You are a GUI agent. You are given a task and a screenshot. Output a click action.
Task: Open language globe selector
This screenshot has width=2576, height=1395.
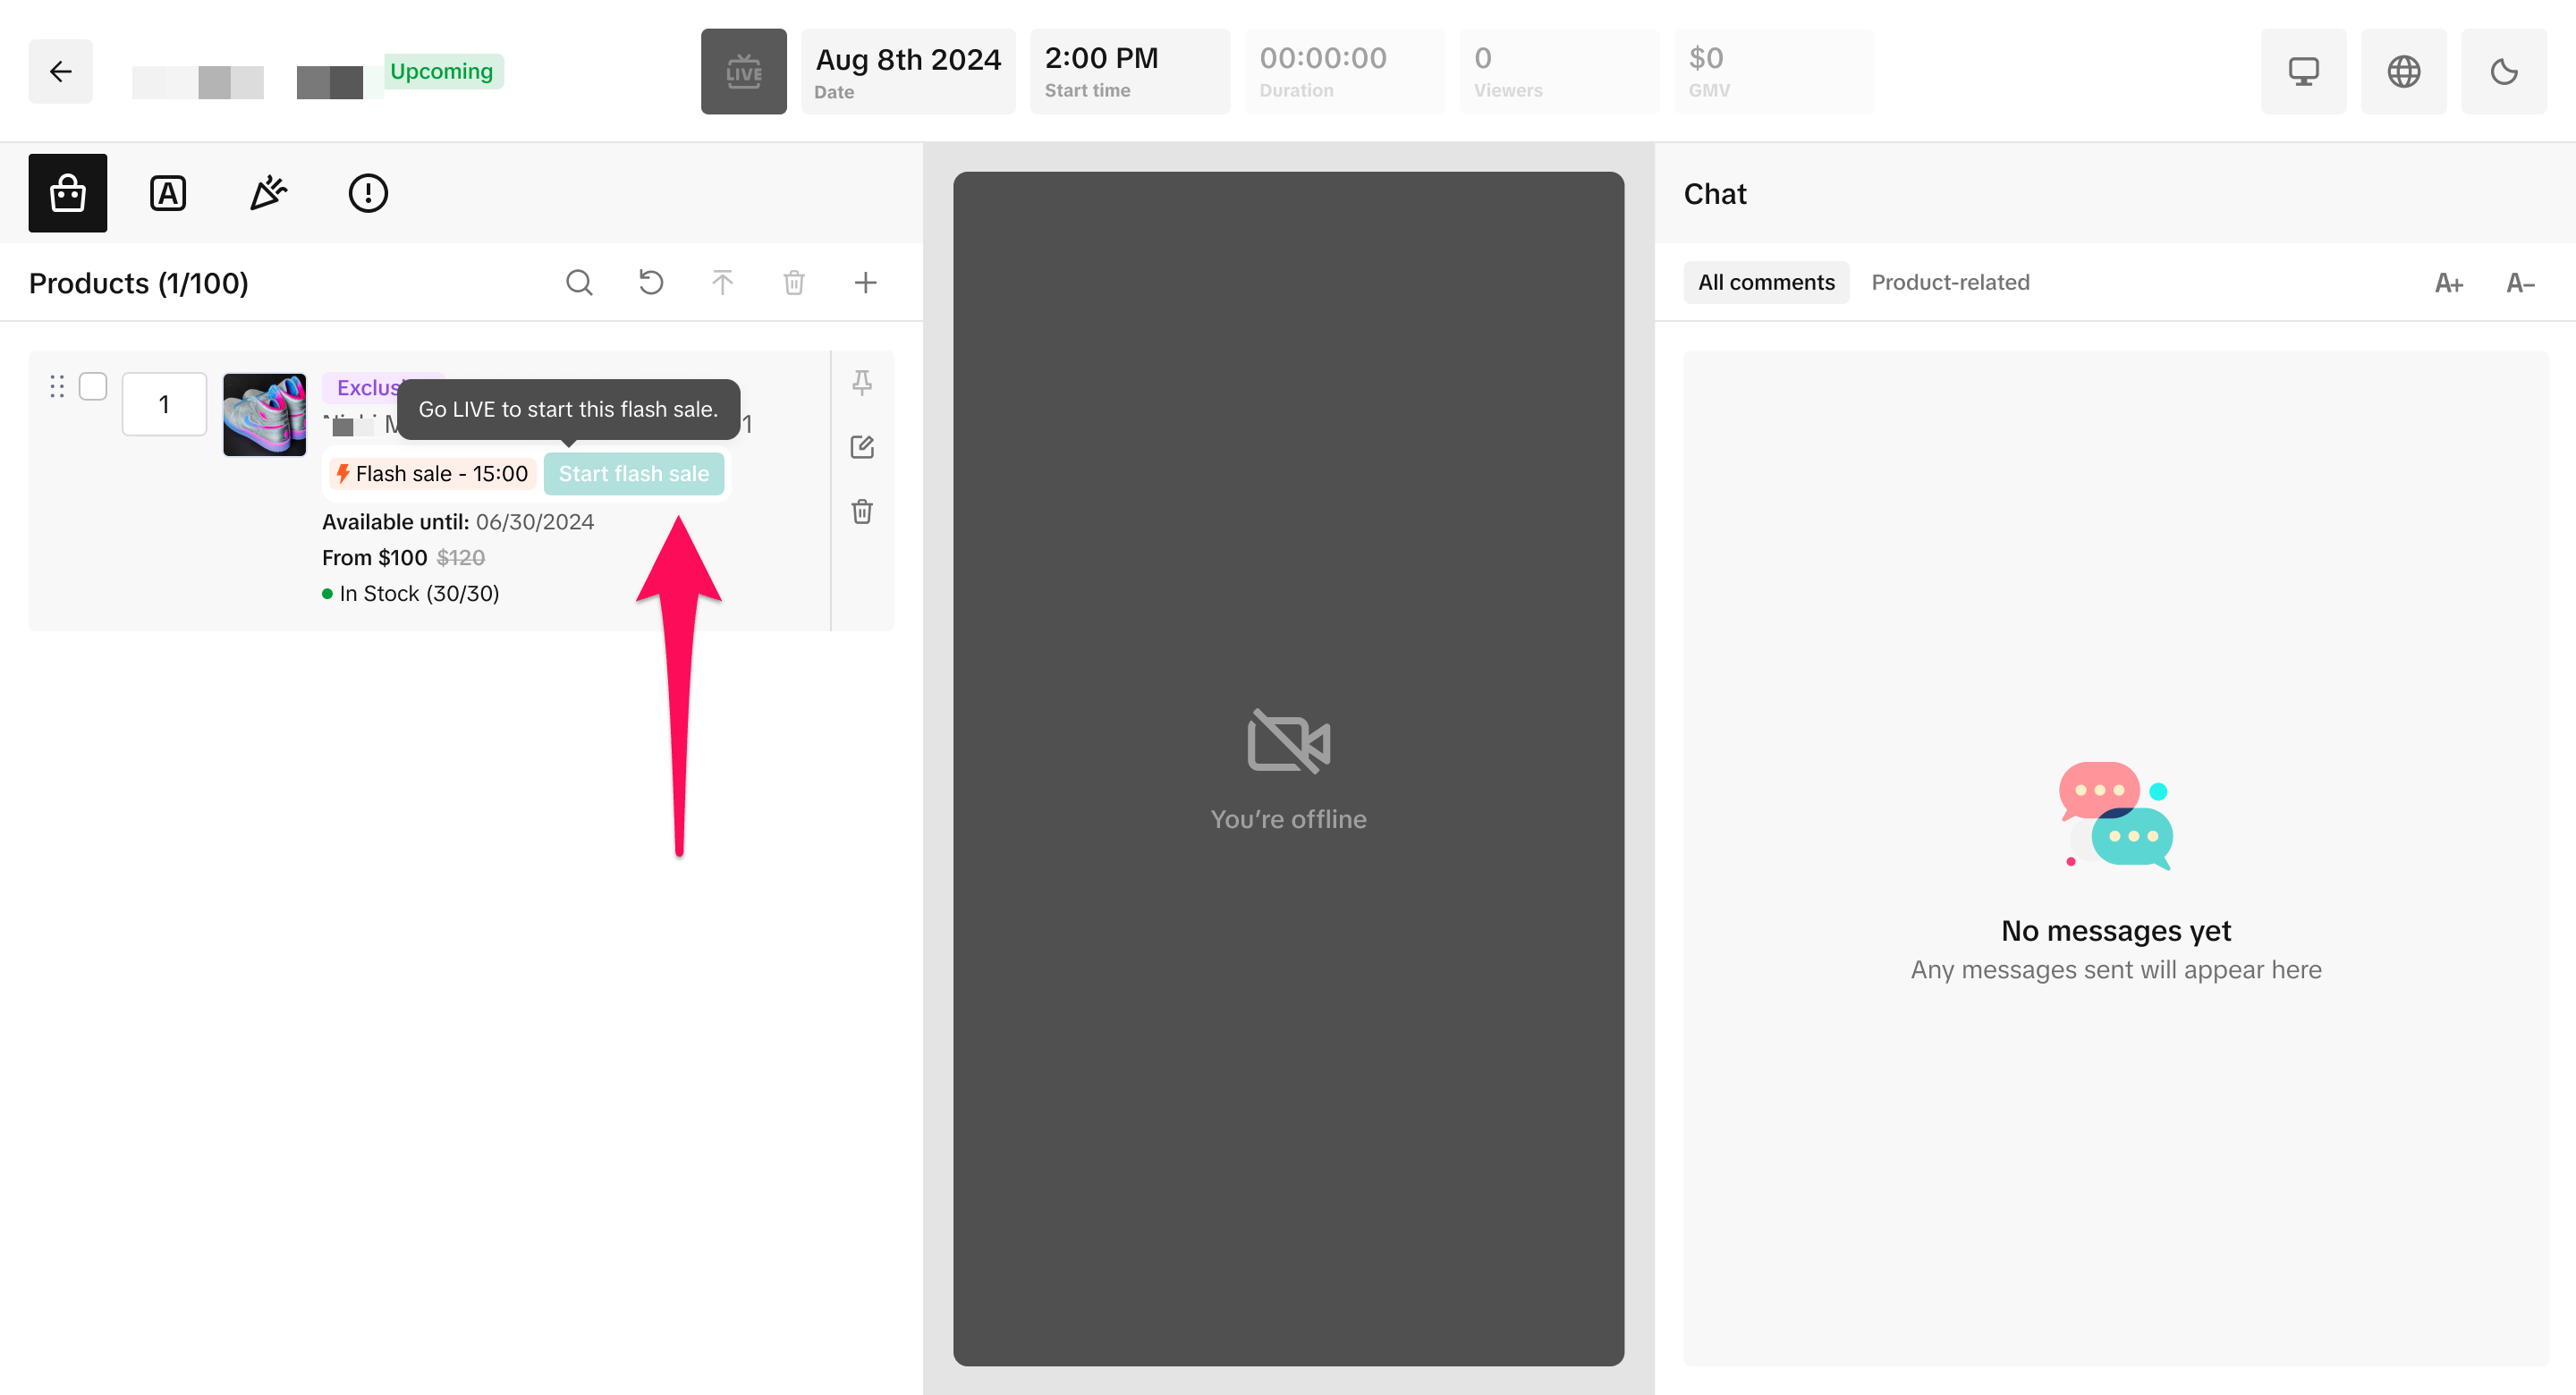[x=2404, y=71]
